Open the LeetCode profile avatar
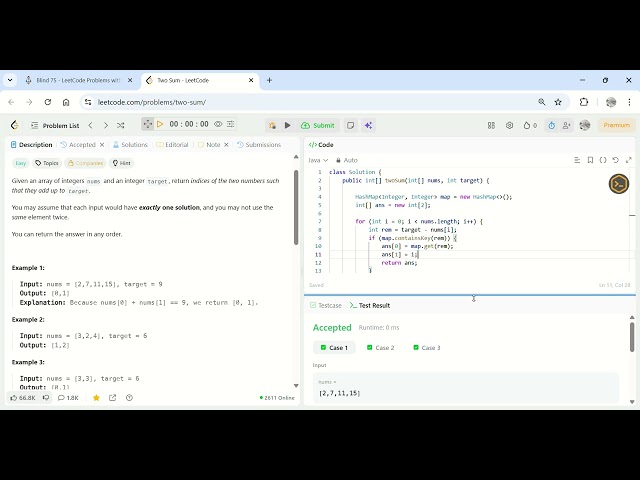 tap(585, 125)
